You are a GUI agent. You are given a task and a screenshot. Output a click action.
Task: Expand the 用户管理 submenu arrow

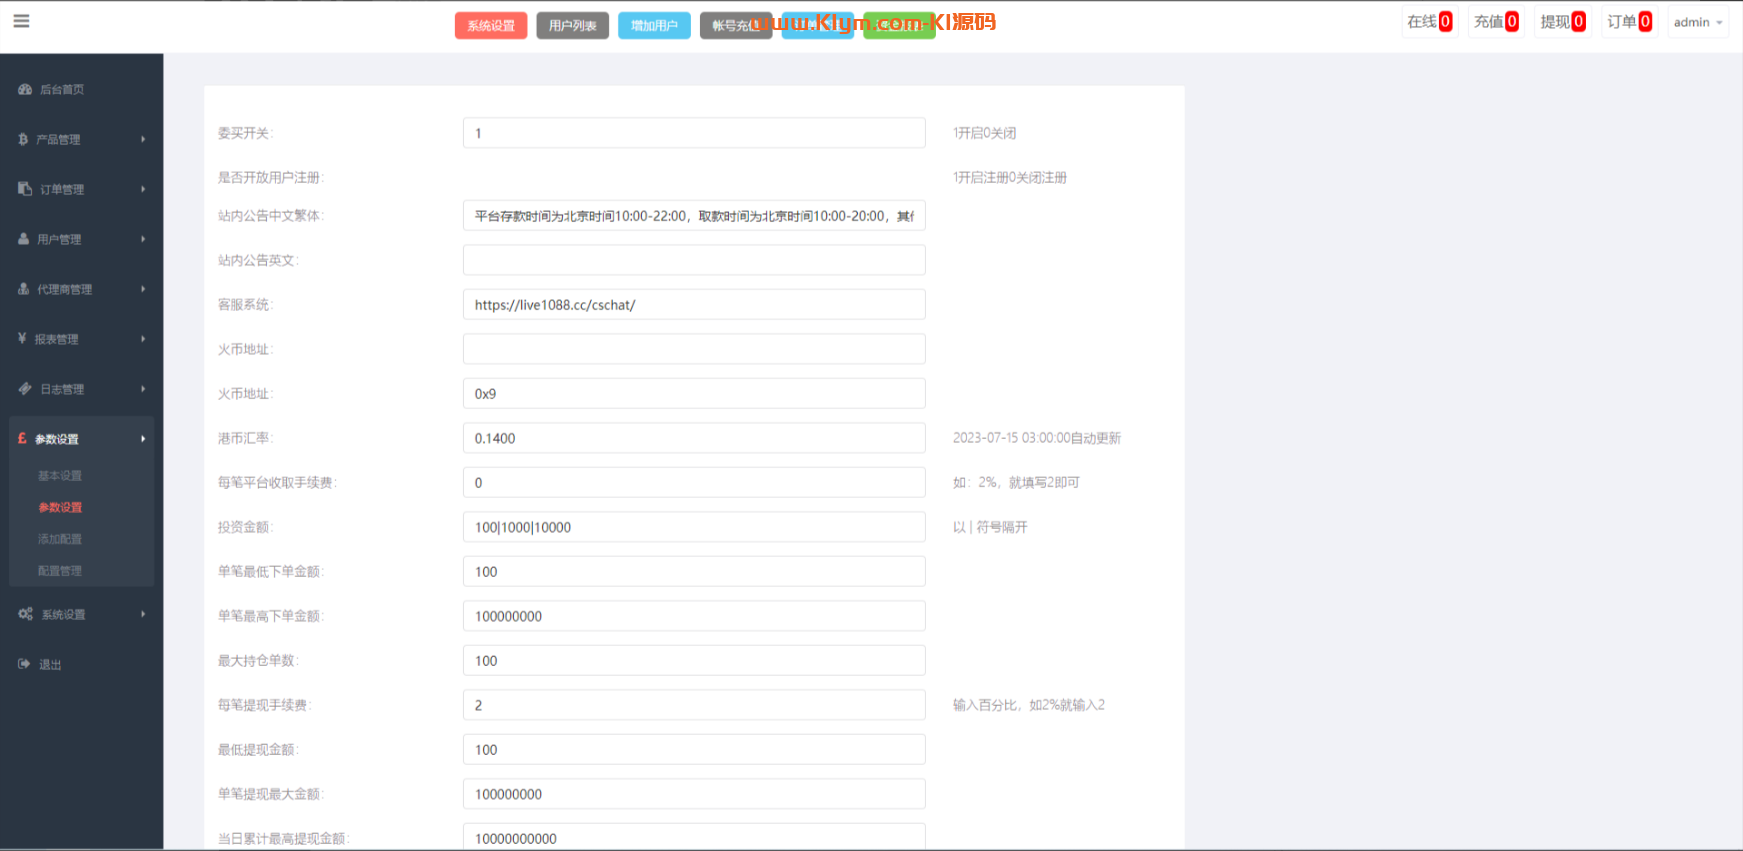[x=143, y=239]
